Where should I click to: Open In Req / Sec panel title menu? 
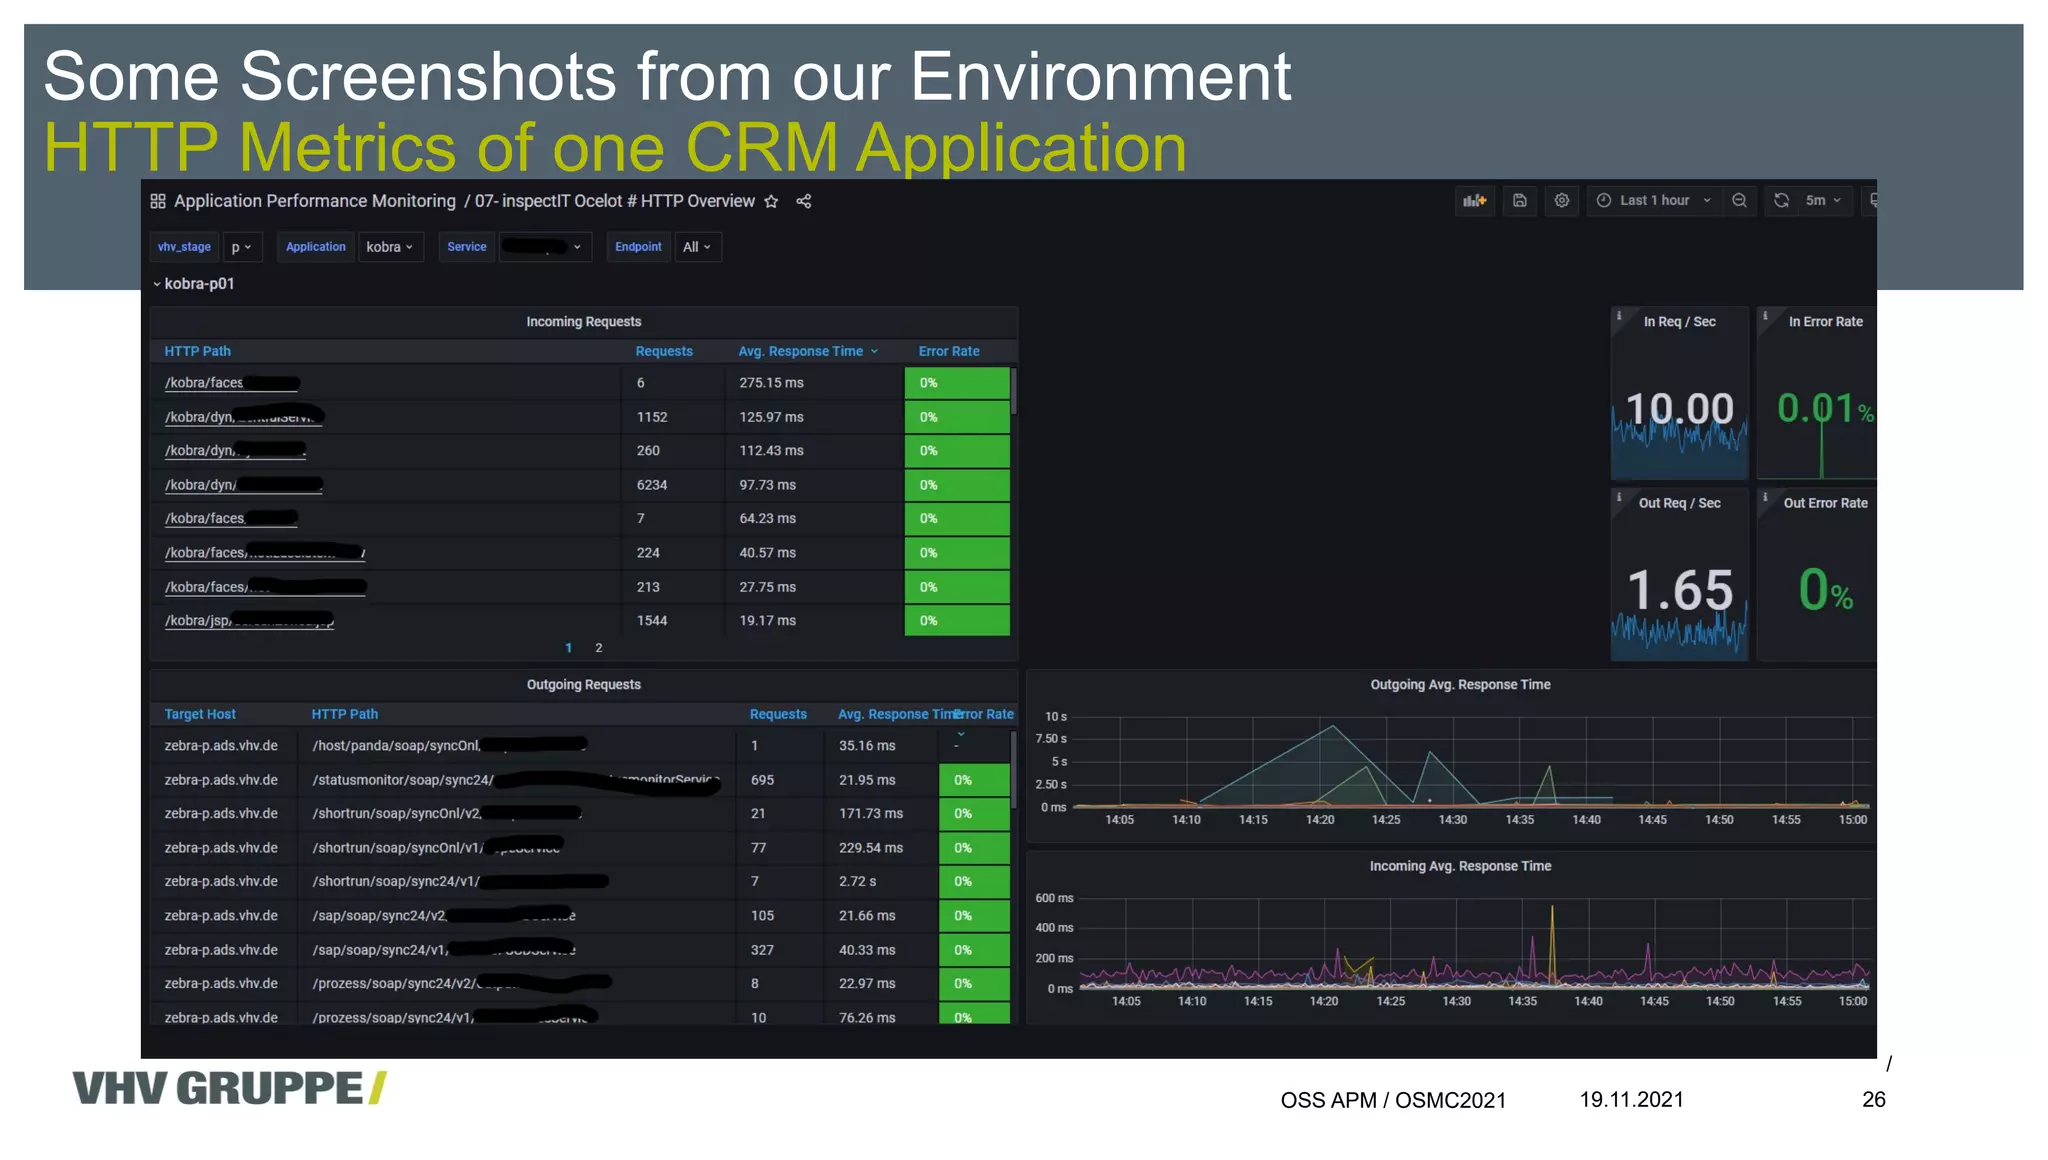click(1680, 322)
